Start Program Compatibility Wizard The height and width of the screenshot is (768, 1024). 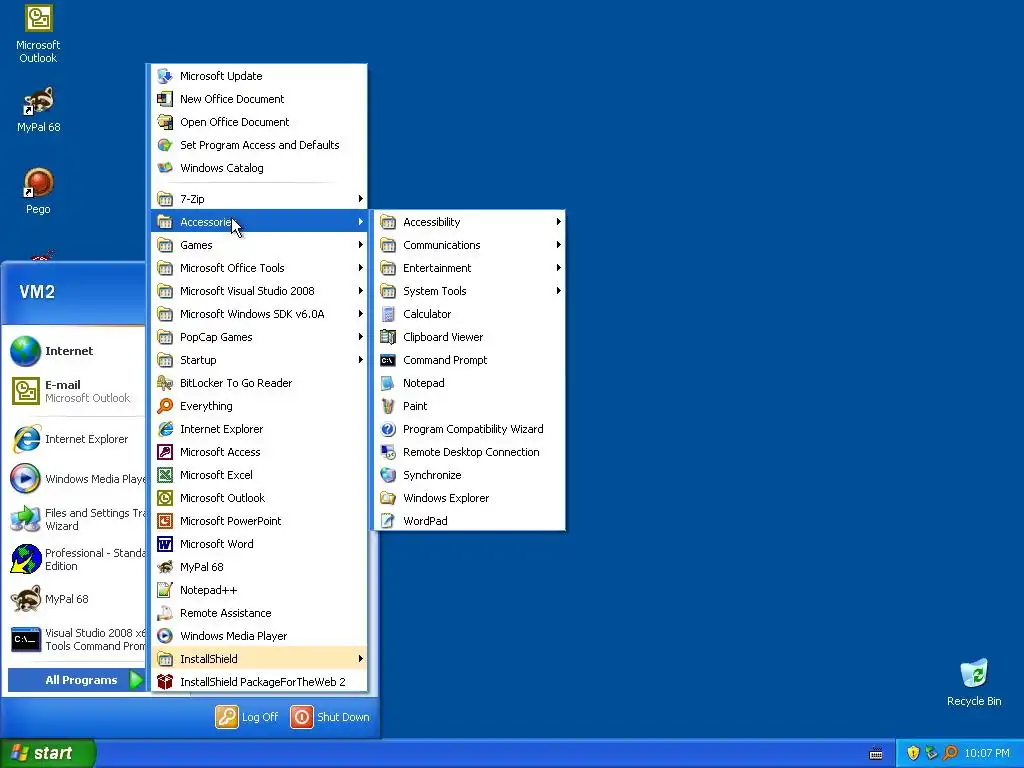470,429
